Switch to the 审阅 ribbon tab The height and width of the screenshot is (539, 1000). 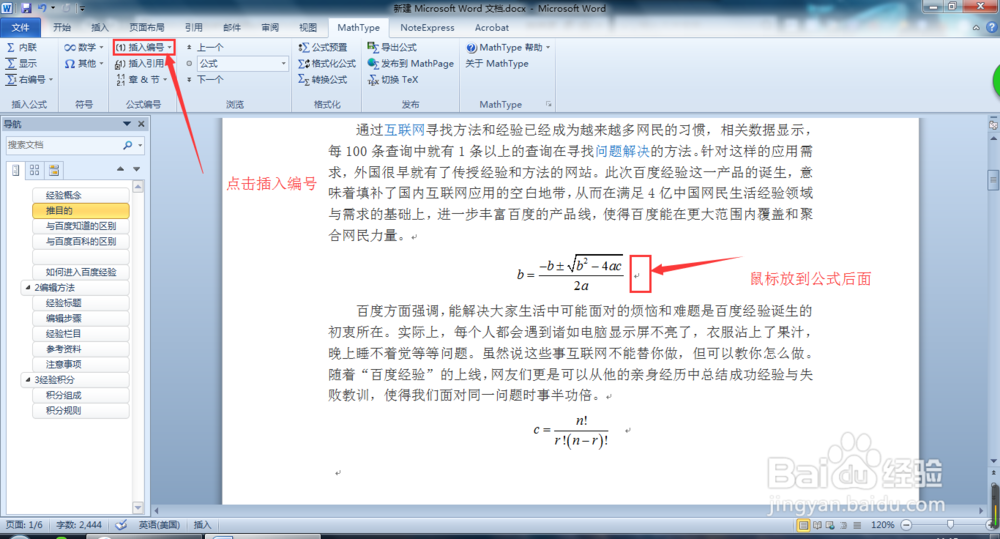[270, 27]
